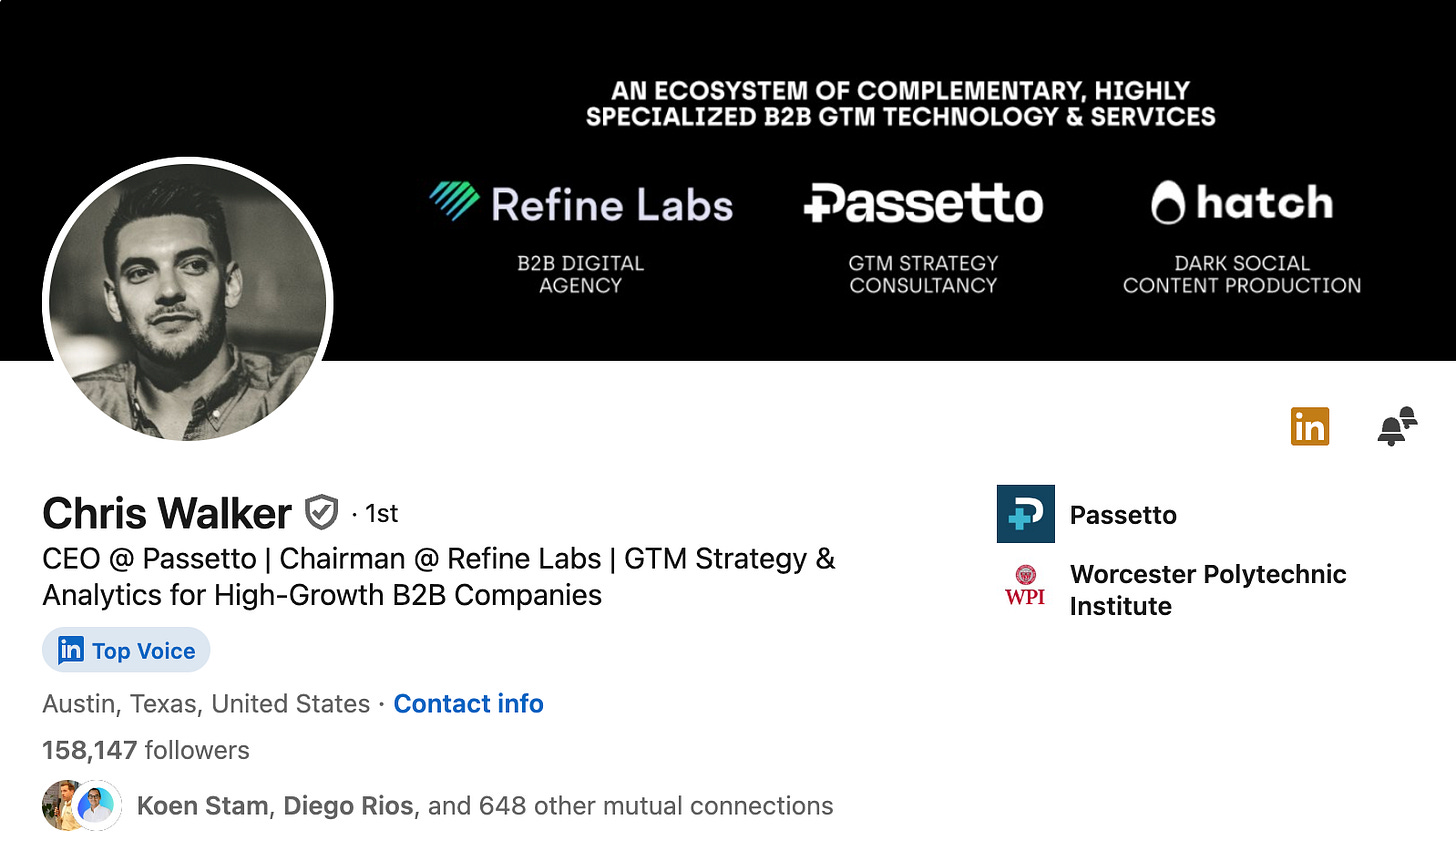Click the verified shield badge beside Chris Walker
The width and height of the screenshot is (1456, 851).
pos(321,513)
